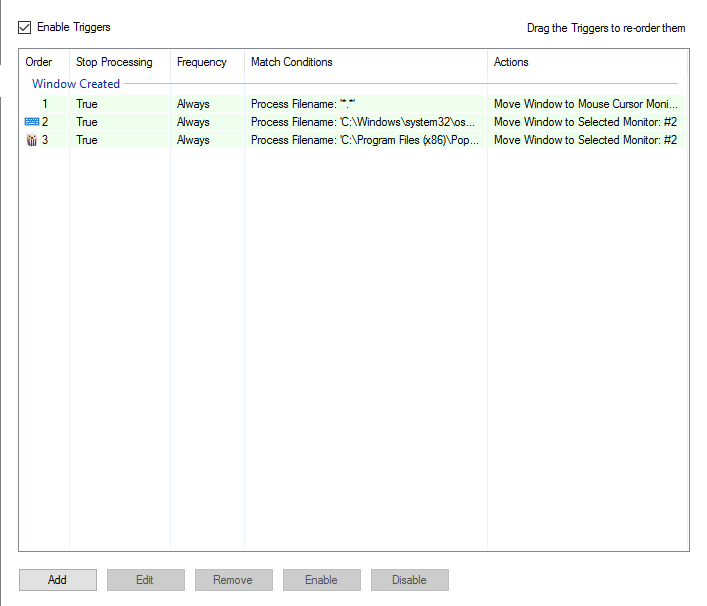Click the Actions column header

[511, 62]
